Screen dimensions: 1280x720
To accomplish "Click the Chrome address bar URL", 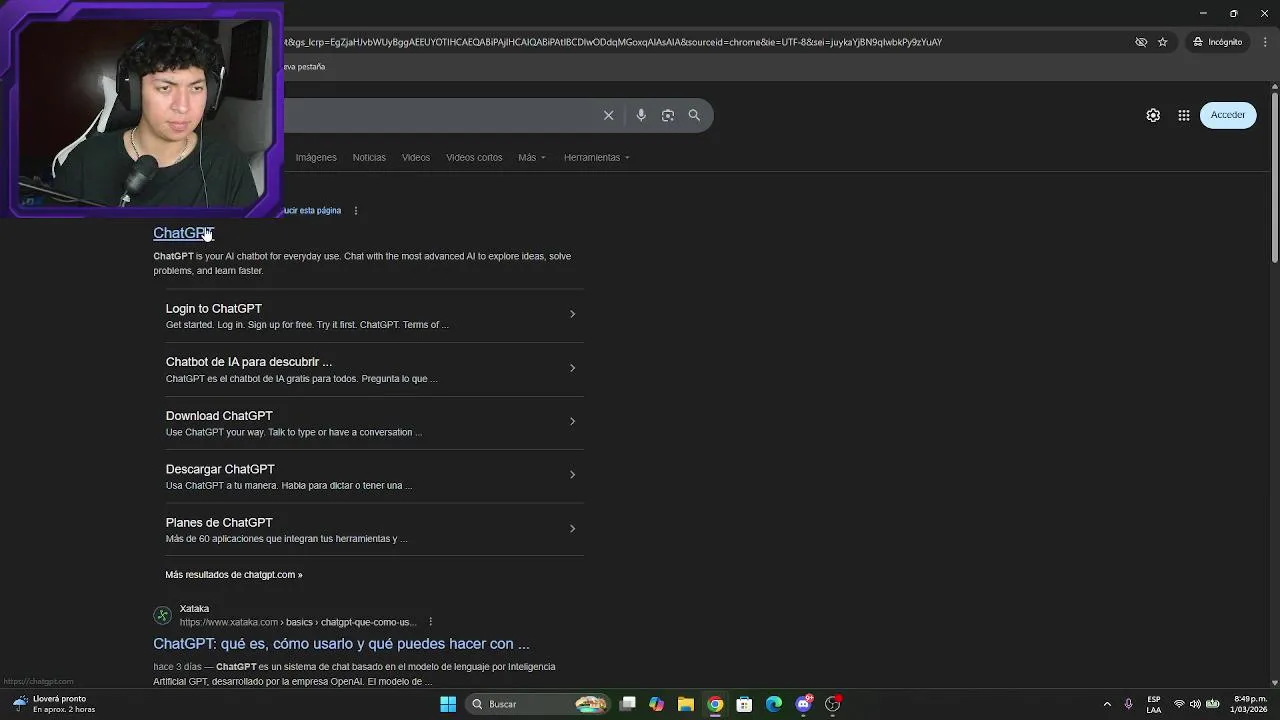I will 614,42.
